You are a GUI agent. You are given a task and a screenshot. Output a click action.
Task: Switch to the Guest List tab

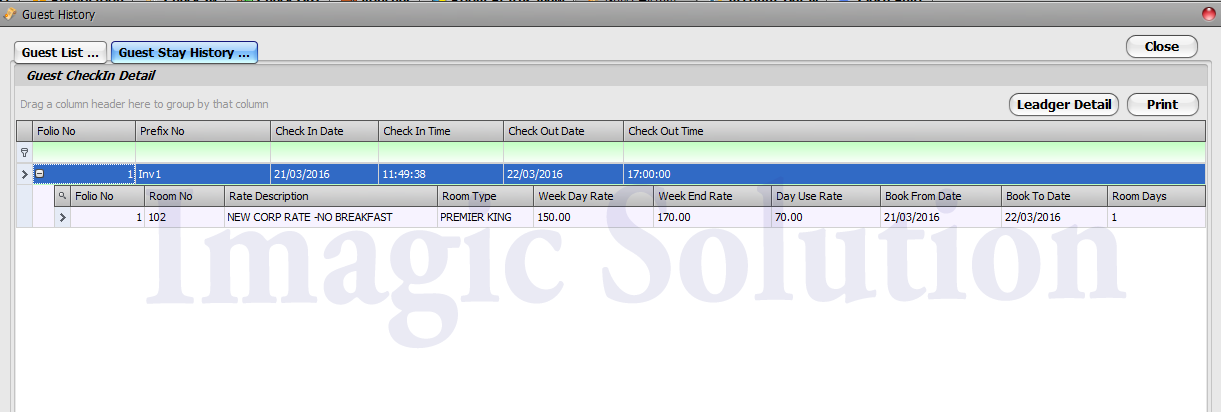tap(61, 52)
